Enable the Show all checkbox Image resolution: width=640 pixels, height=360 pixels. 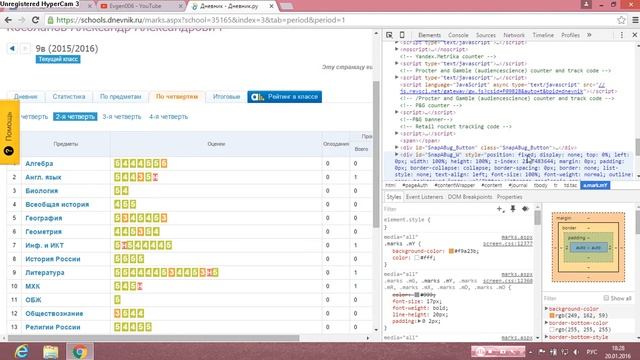tap(606, 298)
